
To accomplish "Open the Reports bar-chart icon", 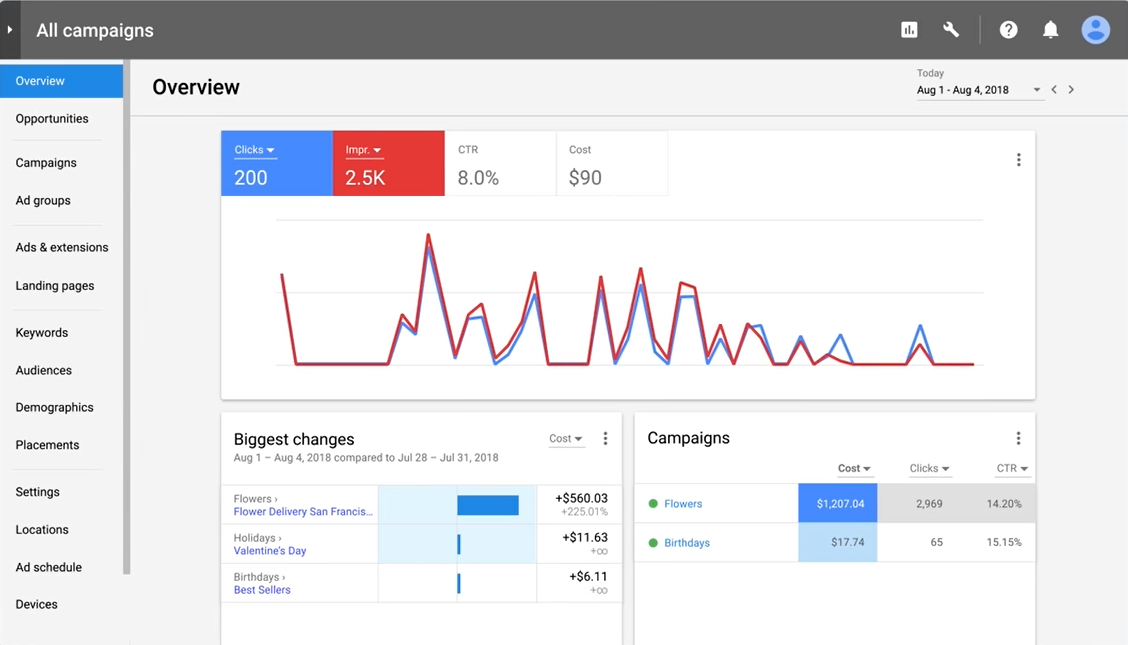I will point(909,29).
